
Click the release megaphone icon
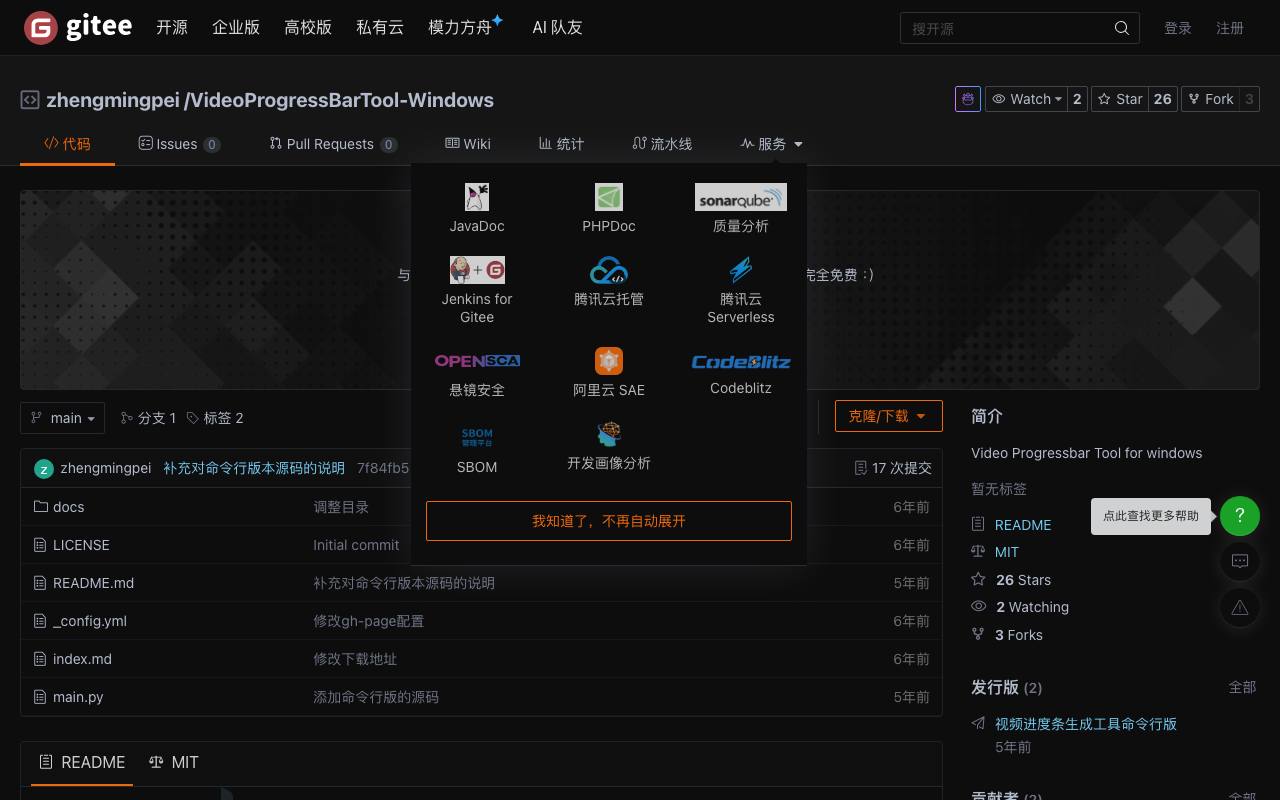(x=978, y=724)
